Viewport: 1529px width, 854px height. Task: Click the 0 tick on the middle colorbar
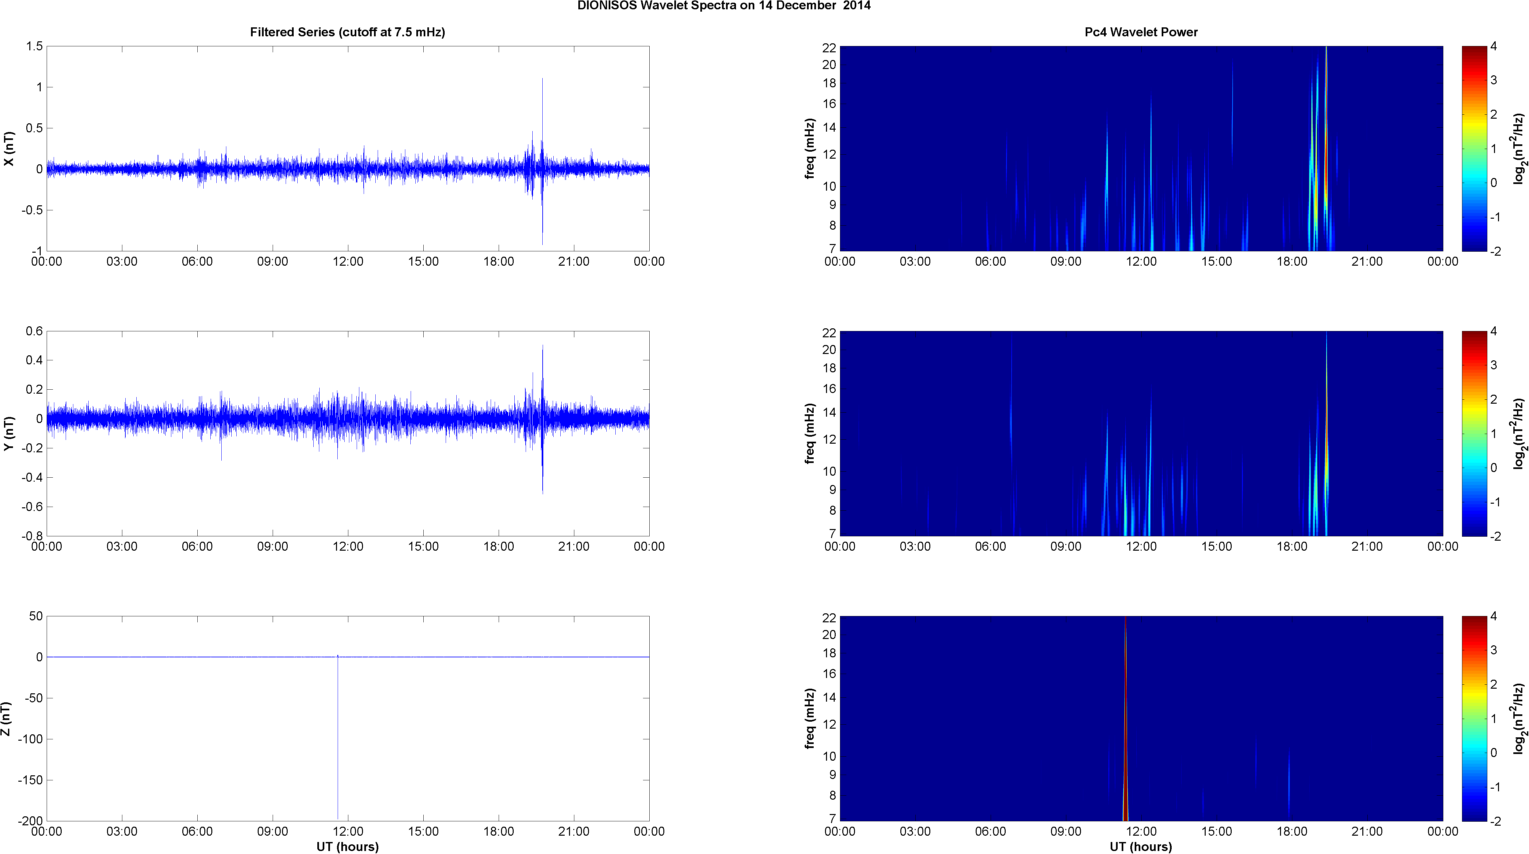pyautogui.click(x=1494, y=468)
